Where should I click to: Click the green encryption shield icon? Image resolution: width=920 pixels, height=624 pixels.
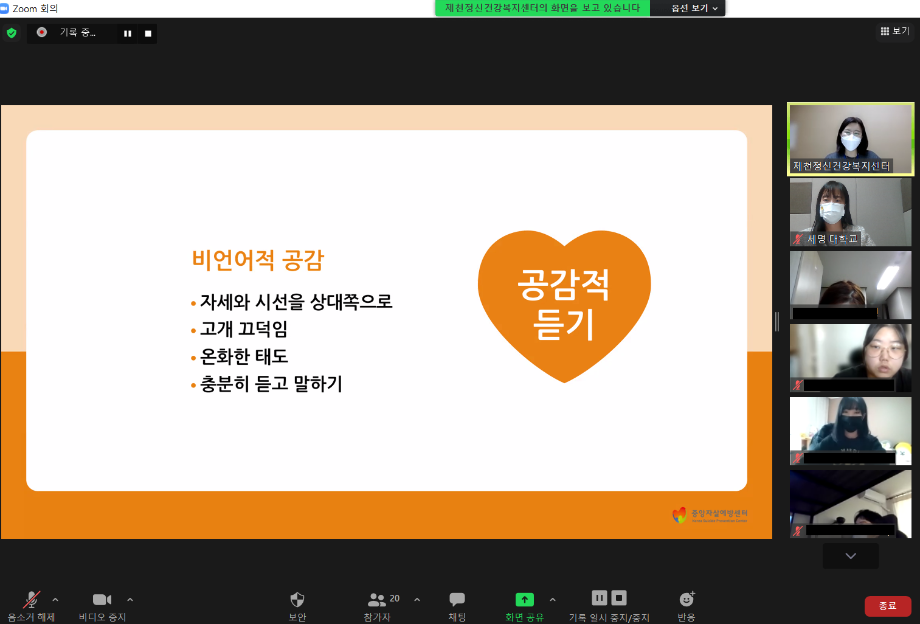pyautogui.click(x=12, y=33)
